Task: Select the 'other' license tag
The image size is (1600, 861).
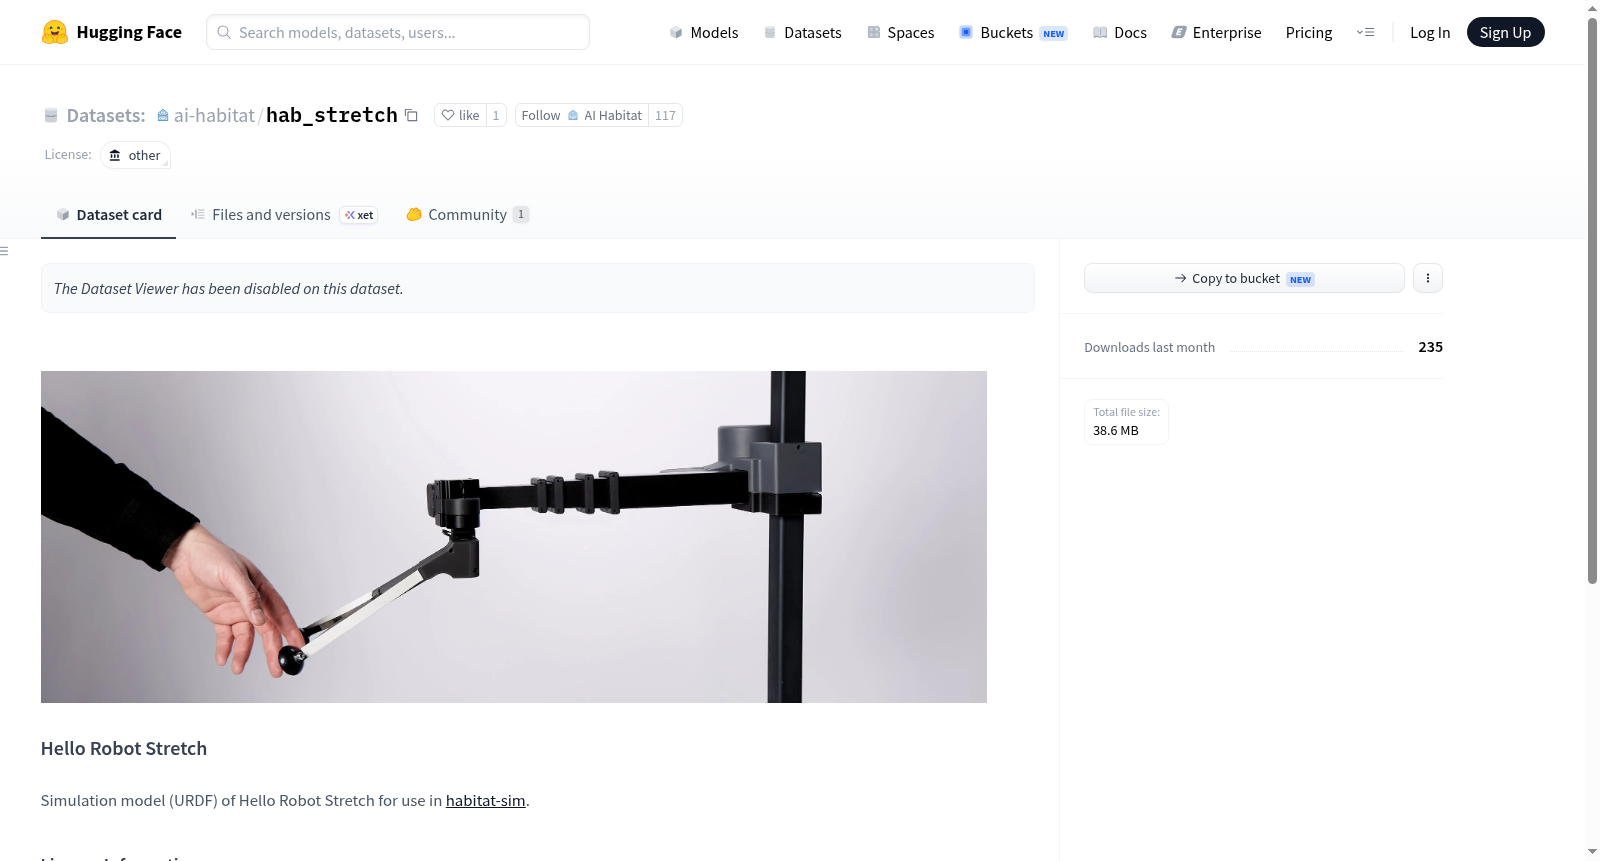Action: coord(135,155)
